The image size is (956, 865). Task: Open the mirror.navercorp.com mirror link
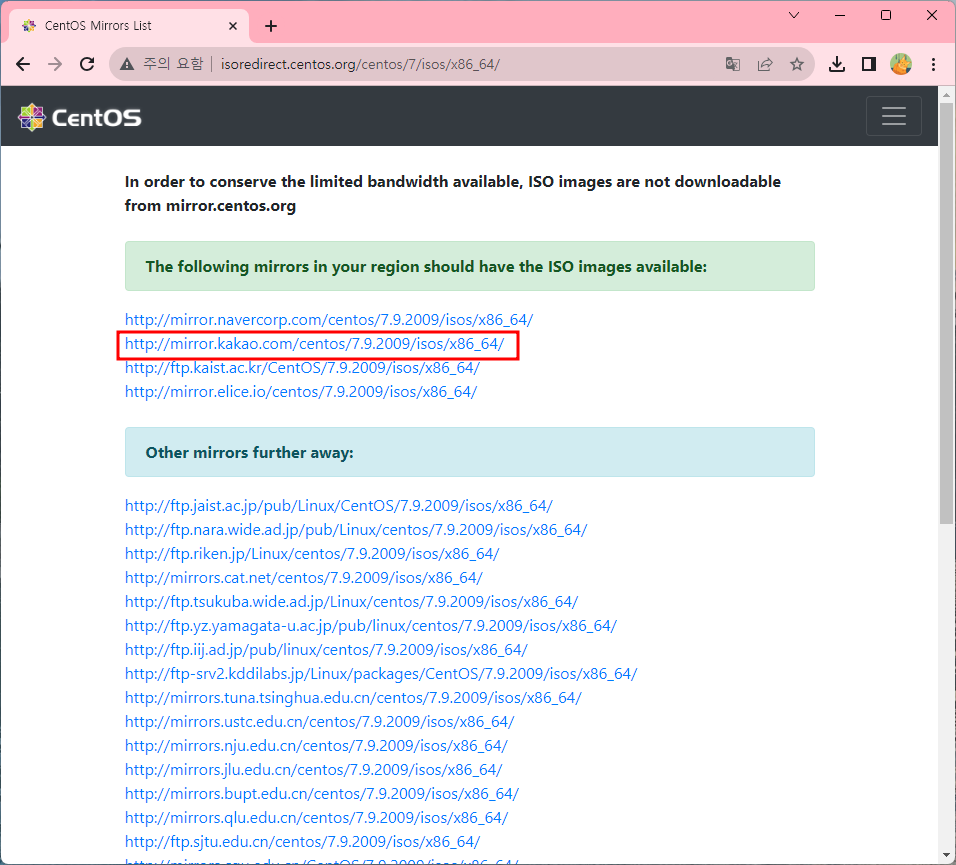[x=329, y=319]
